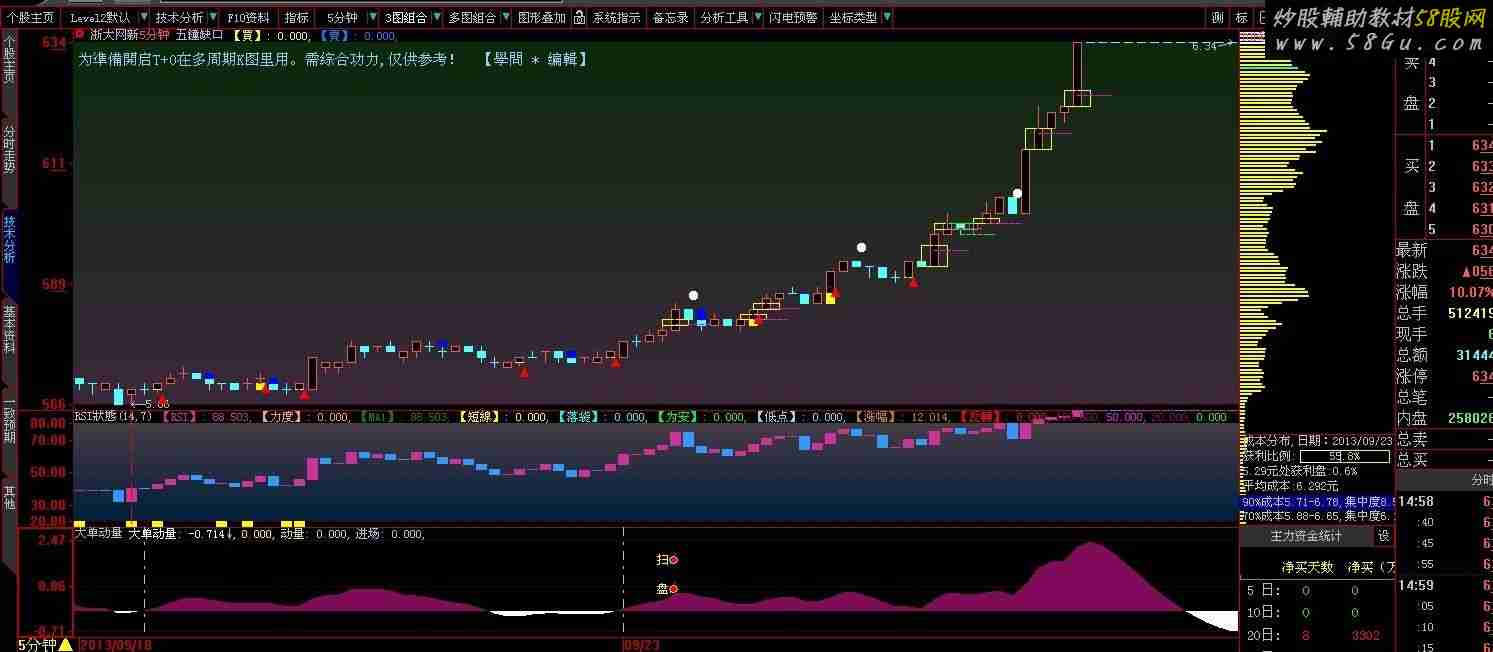This screenshot has height=652, width=1493.
Task: Click the 14:59 timestamp in trade list
Action: click(1416, 585)
